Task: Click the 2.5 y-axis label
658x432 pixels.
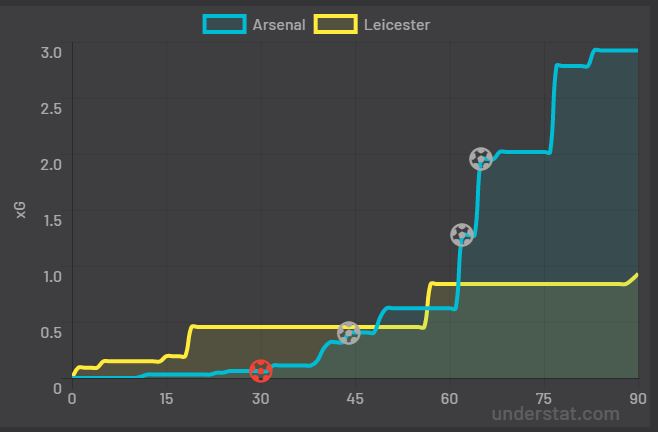Action: (51, 108)
